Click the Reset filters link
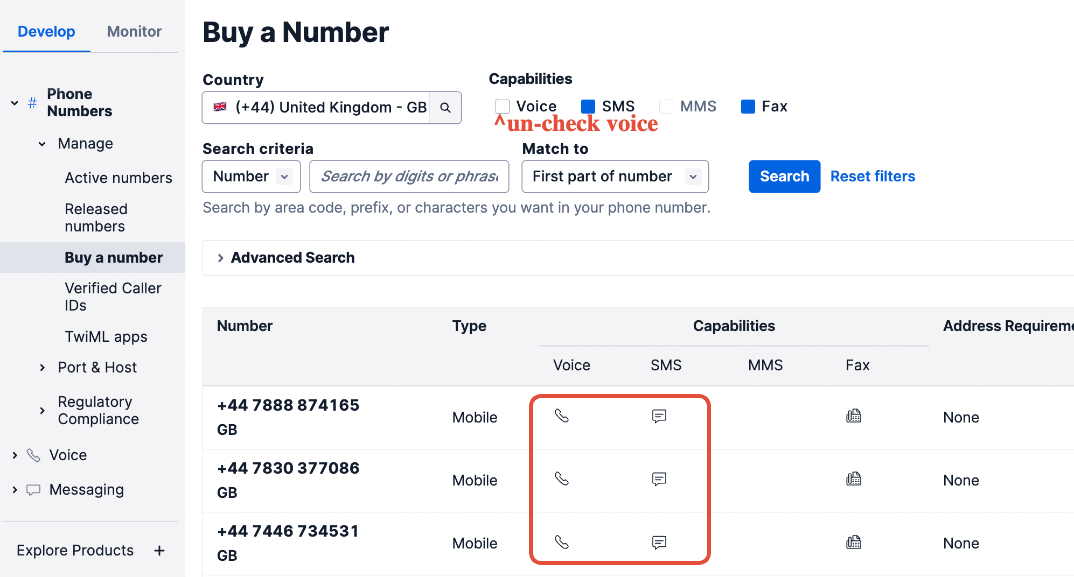The image size is (1074, 577). pos(872,177)
